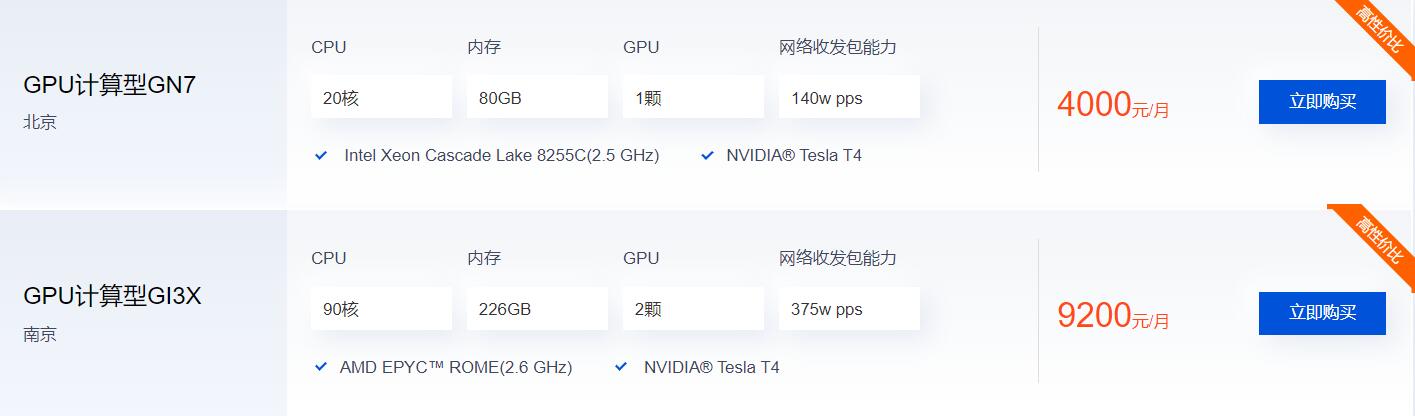Select the GPU计算型GI3X title
This screenshot has width=1415, height=416.
112,297
